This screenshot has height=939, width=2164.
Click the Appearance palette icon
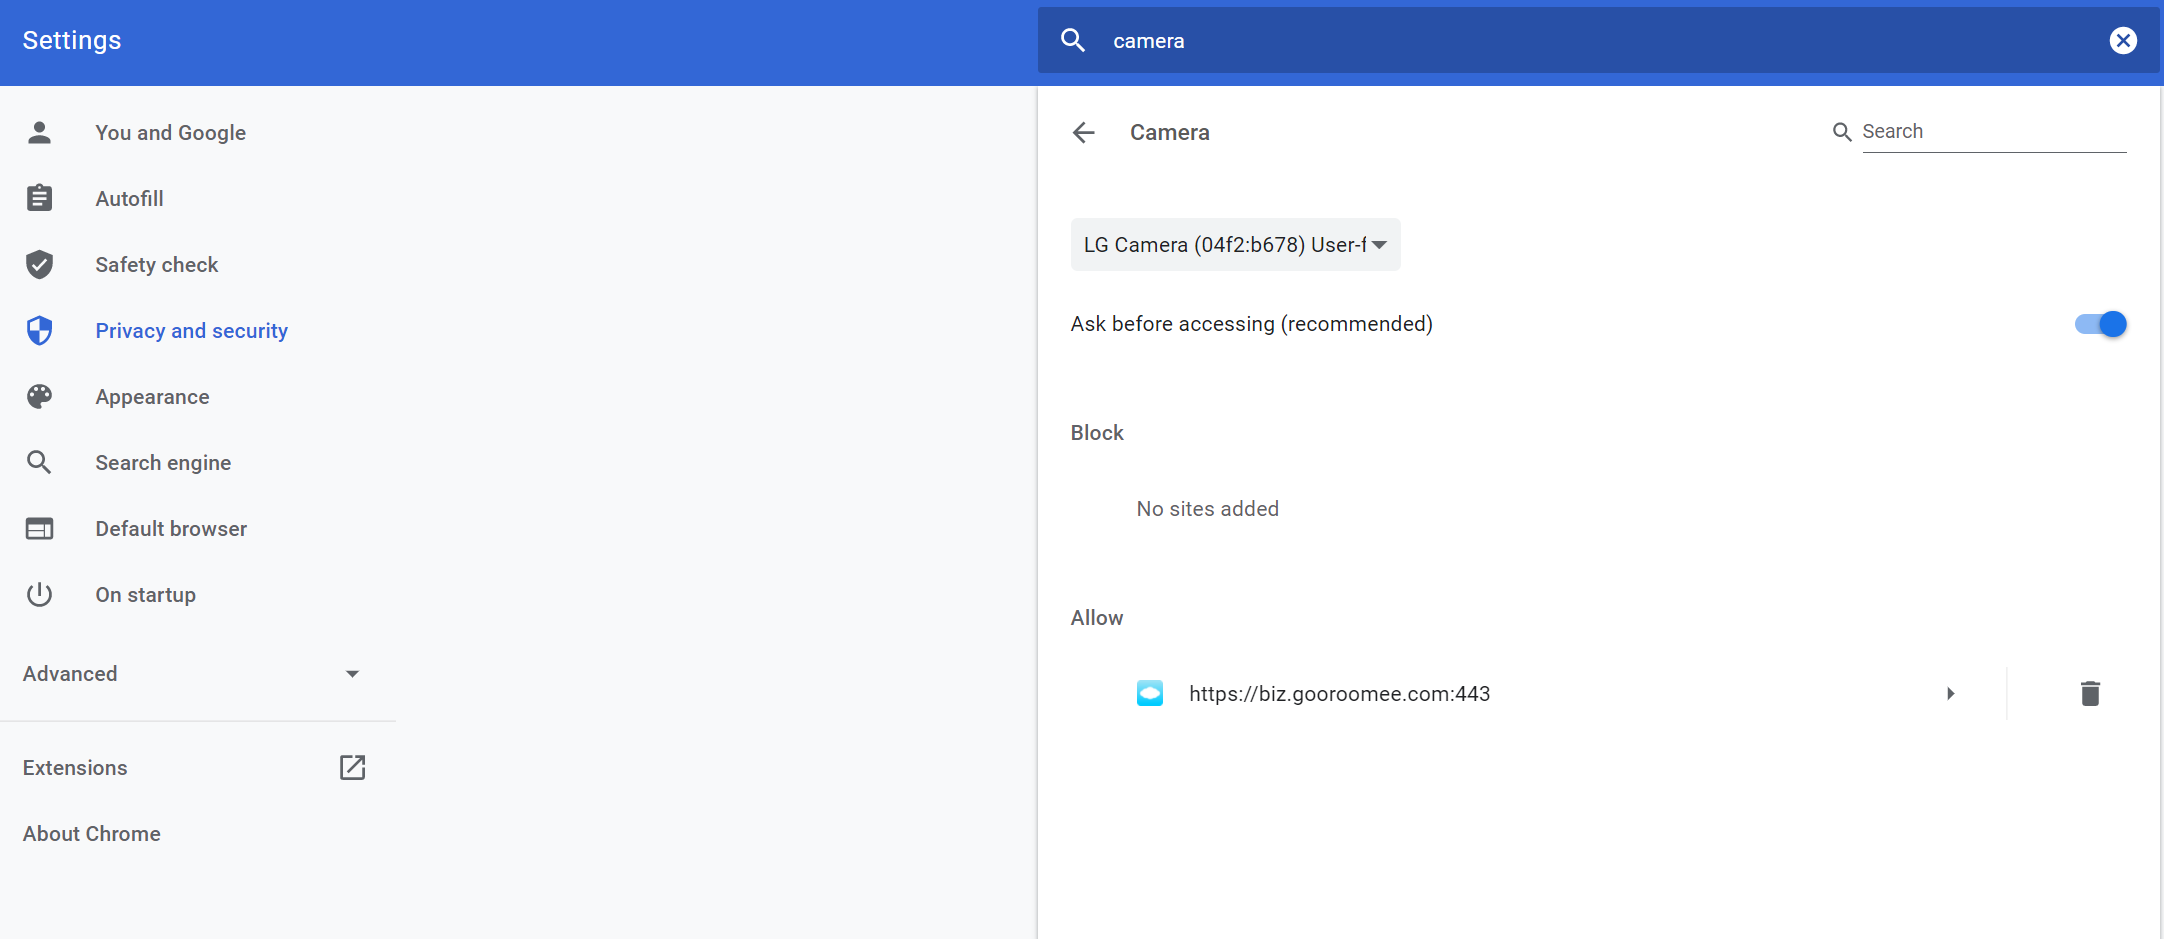(x=40, y=397)
